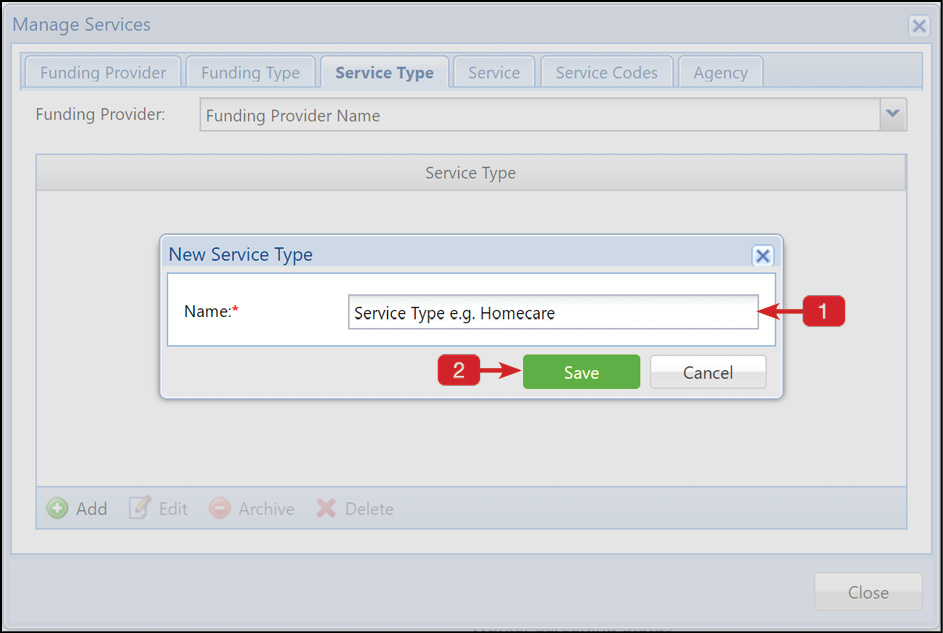Switch to the Funding Type tab
Screen dimensions: 943x633
pos(250,73)
